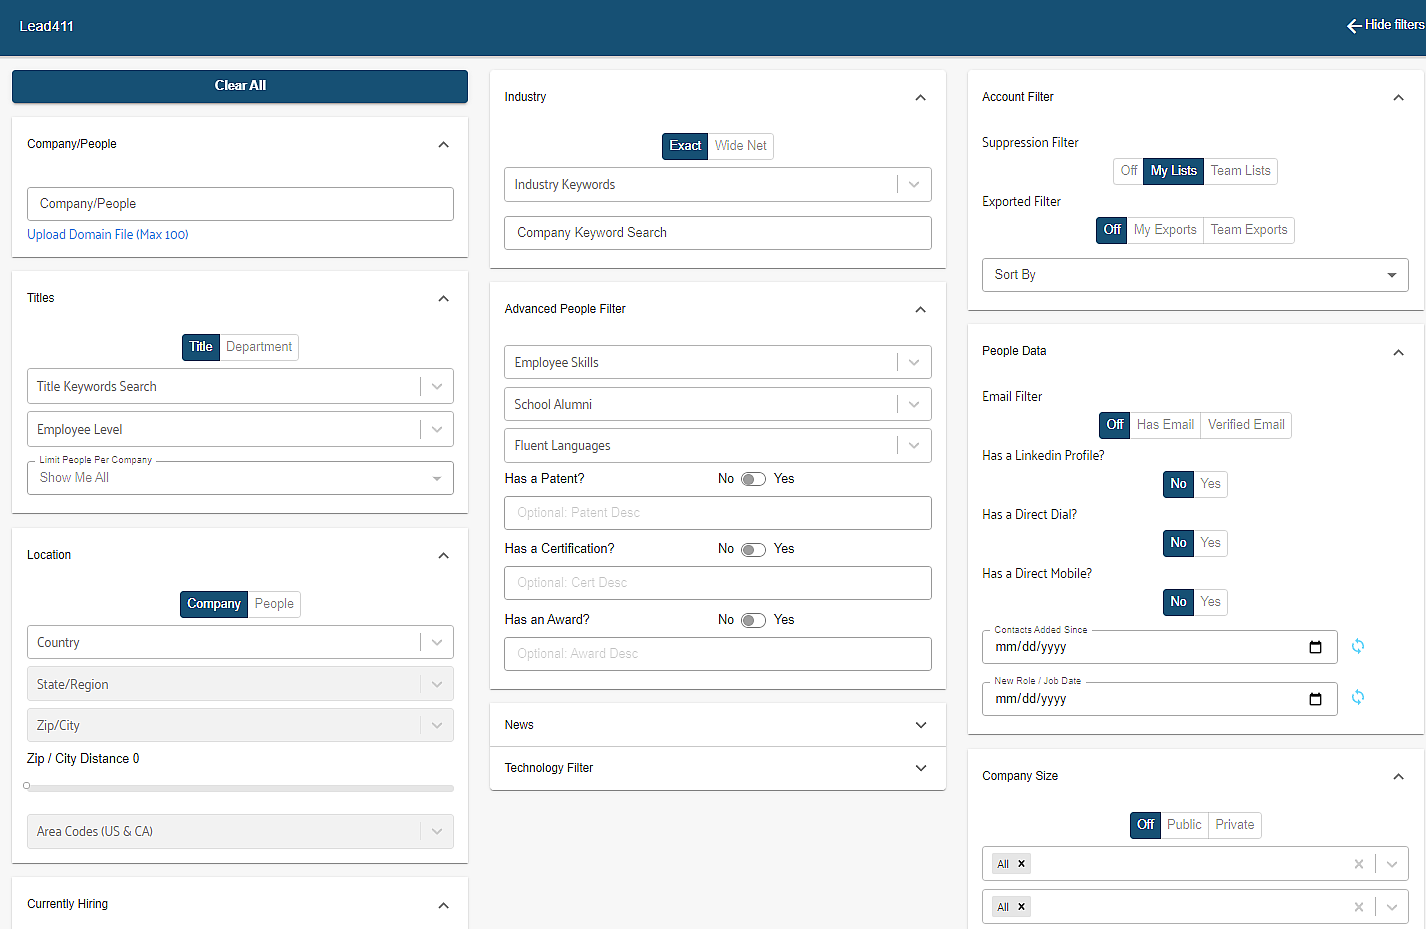Screen dimensions: 1426x929
Task: Click the refresh icon beside Contacts Added Since
Action: 1358,646
